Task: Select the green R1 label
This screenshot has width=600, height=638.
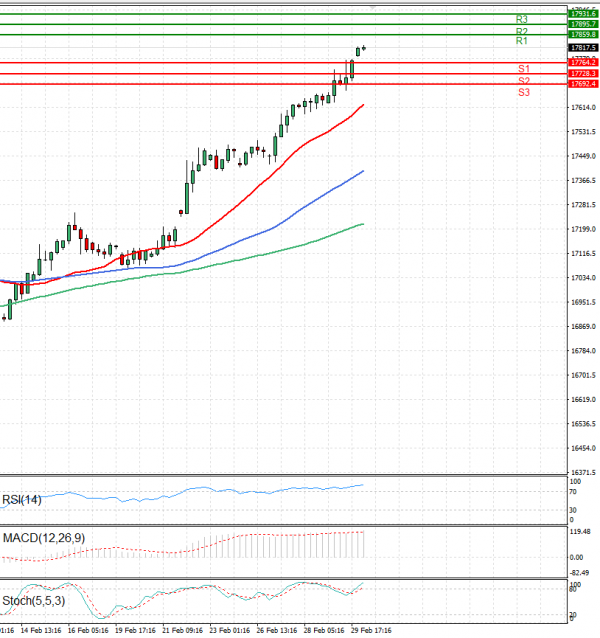Action: 521,41
